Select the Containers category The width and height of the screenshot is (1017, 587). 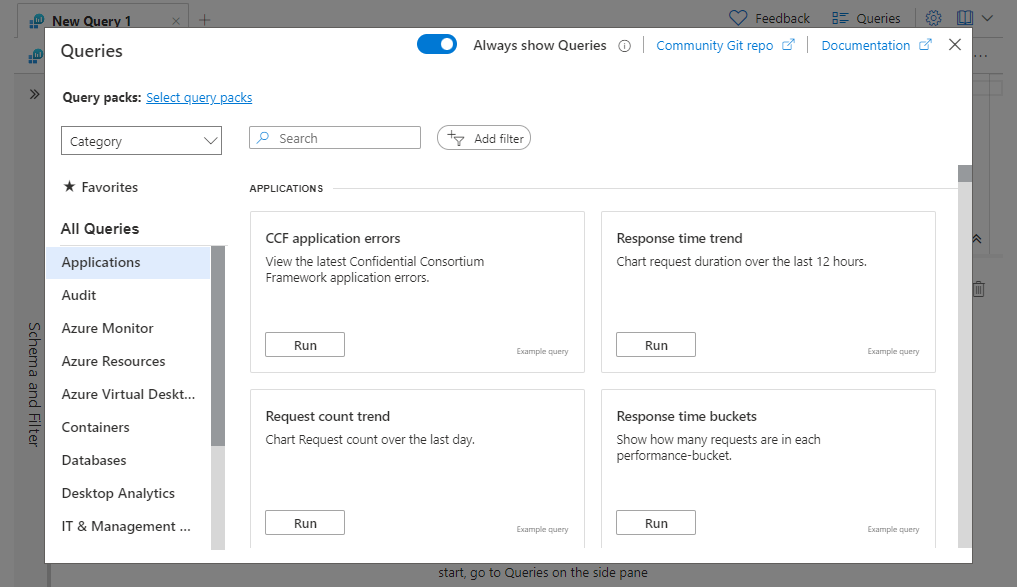click(128, 427)
